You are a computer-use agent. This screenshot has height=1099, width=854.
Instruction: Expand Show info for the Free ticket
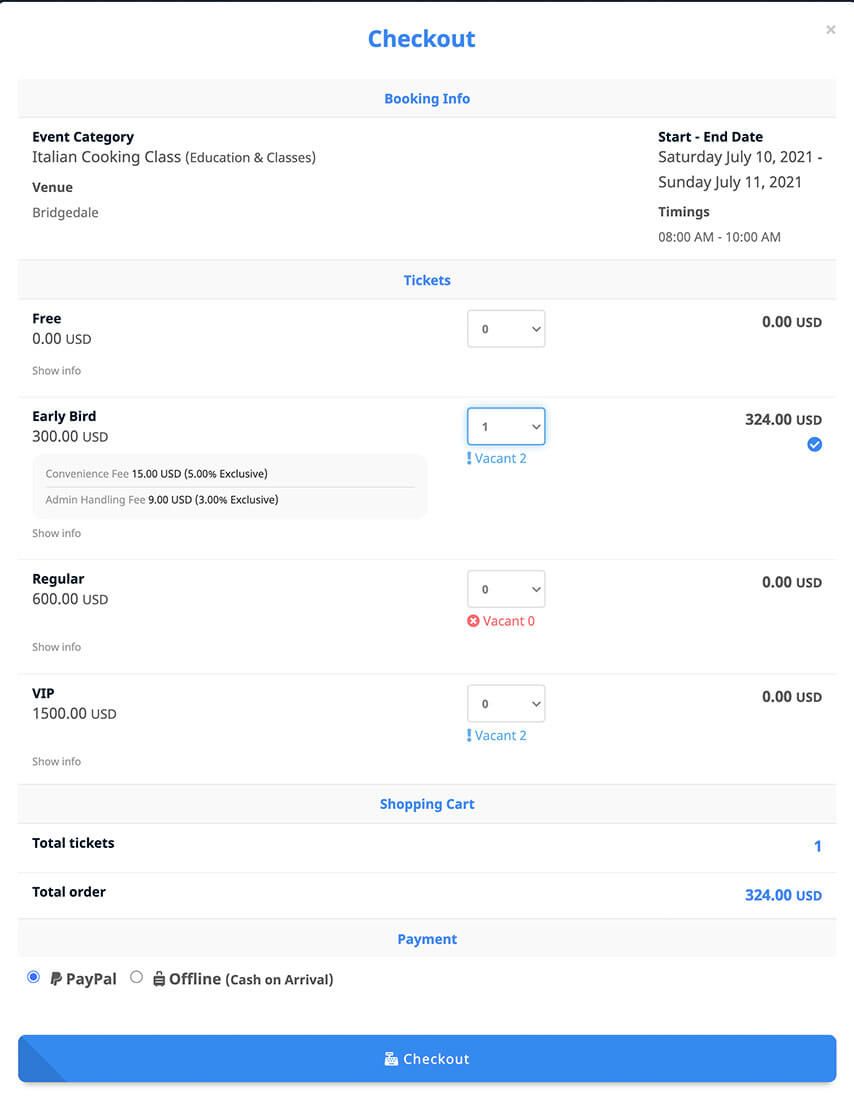(56, 370)
